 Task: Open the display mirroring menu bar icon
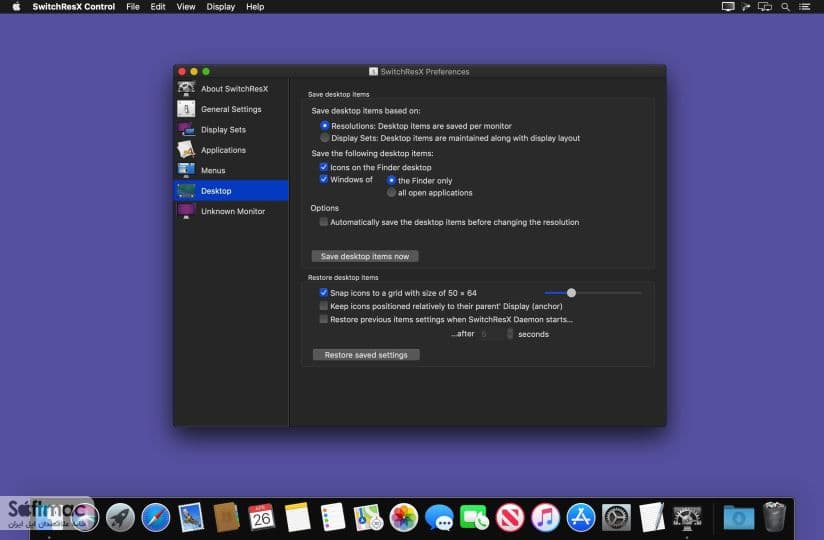click(x=765, y=7)
